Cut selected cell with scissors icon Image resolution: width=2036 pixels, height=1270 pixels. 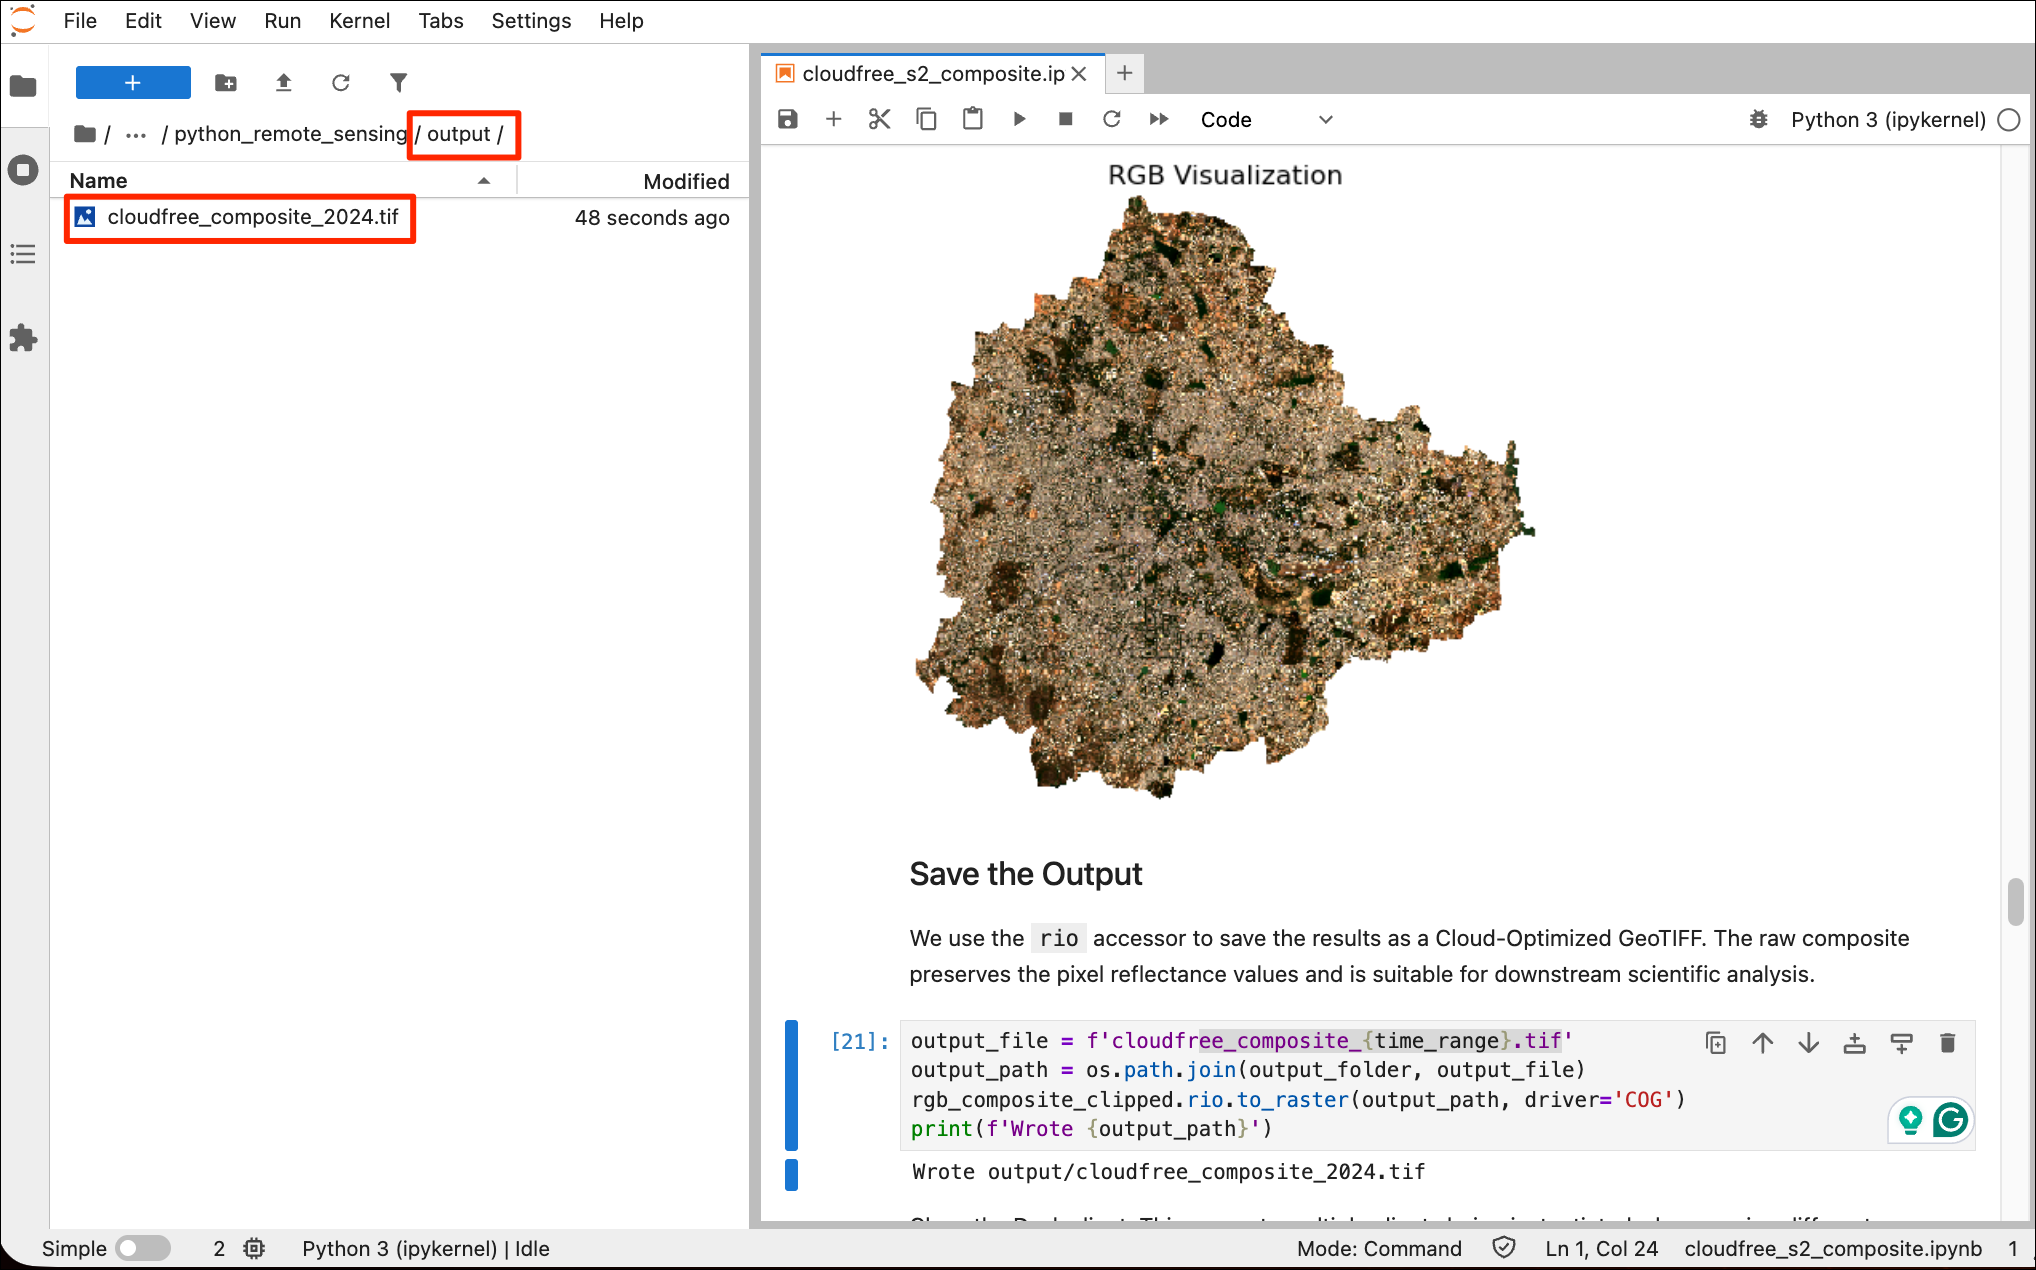[x=880, y=120]
